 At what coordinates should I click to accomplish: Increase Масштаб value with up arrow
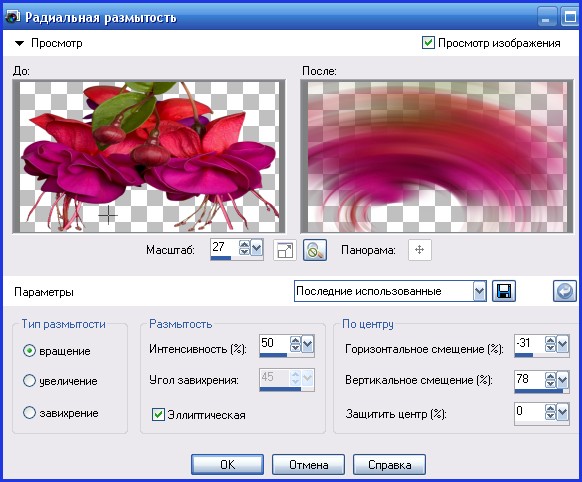click(x=244, y=245)
